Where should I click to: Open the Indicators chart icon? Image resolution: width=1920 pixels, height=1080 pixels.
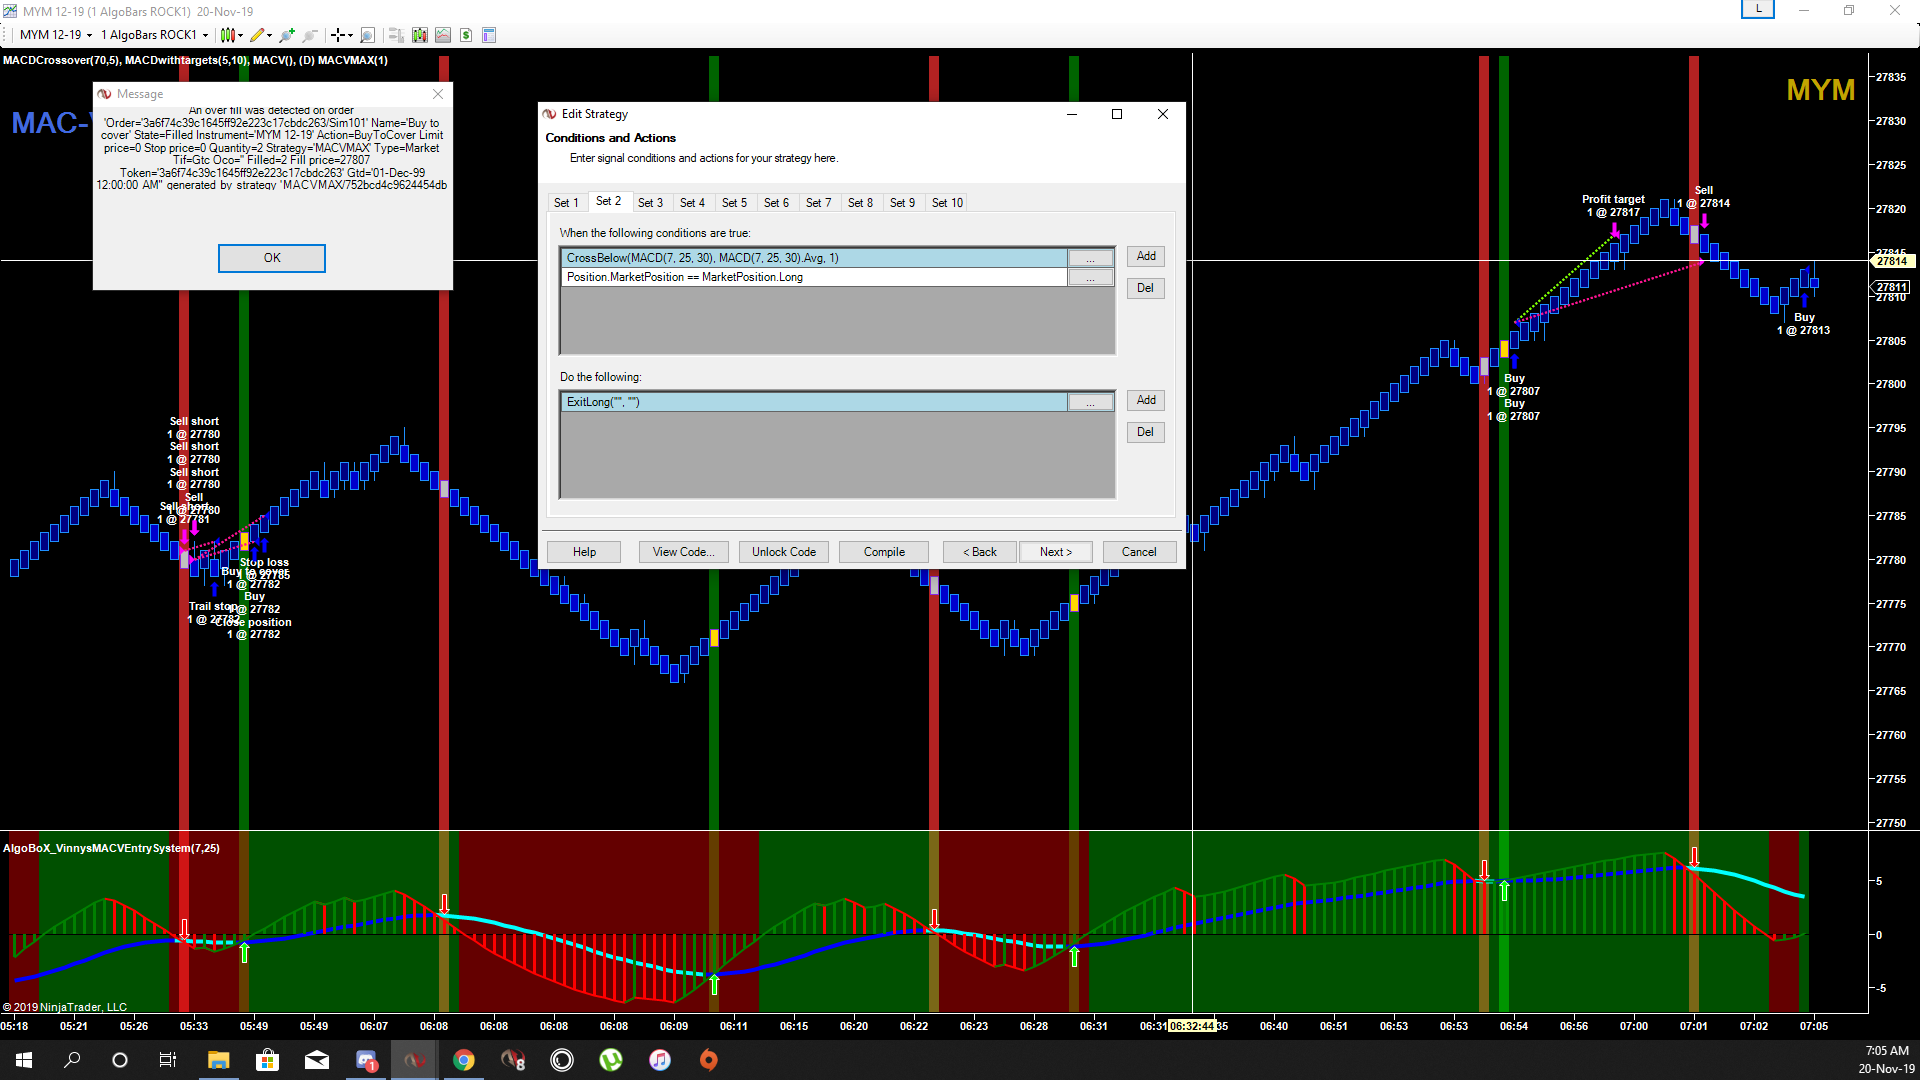point(443,35)
